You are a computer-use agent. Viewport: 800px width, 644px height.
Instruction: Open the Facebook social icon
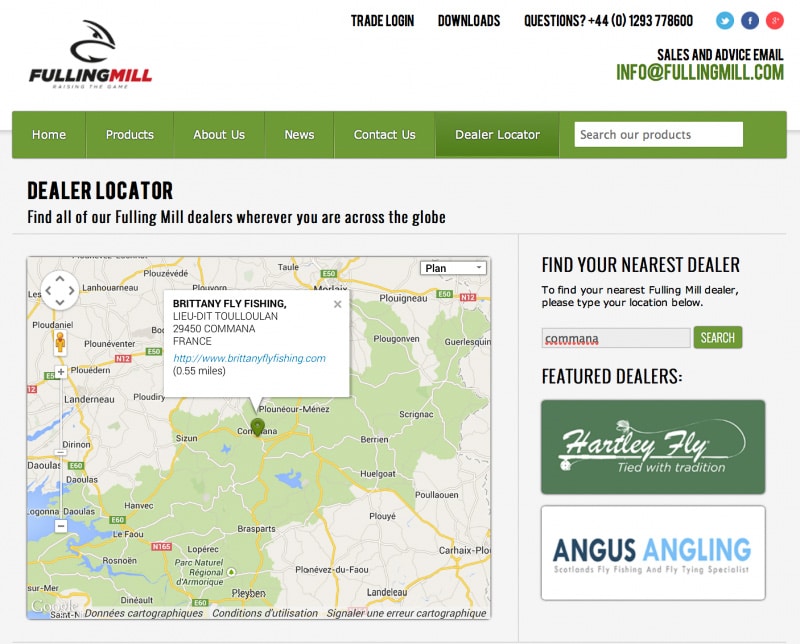point(750,21)
